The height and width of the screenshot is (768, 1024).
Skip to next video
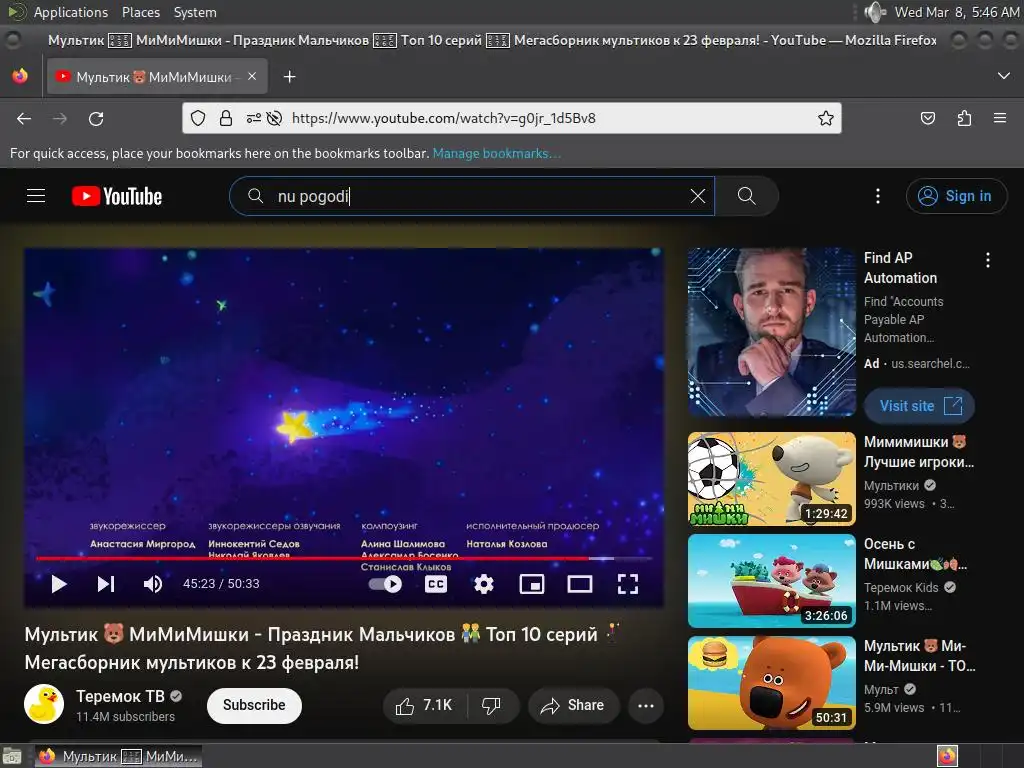106,584
